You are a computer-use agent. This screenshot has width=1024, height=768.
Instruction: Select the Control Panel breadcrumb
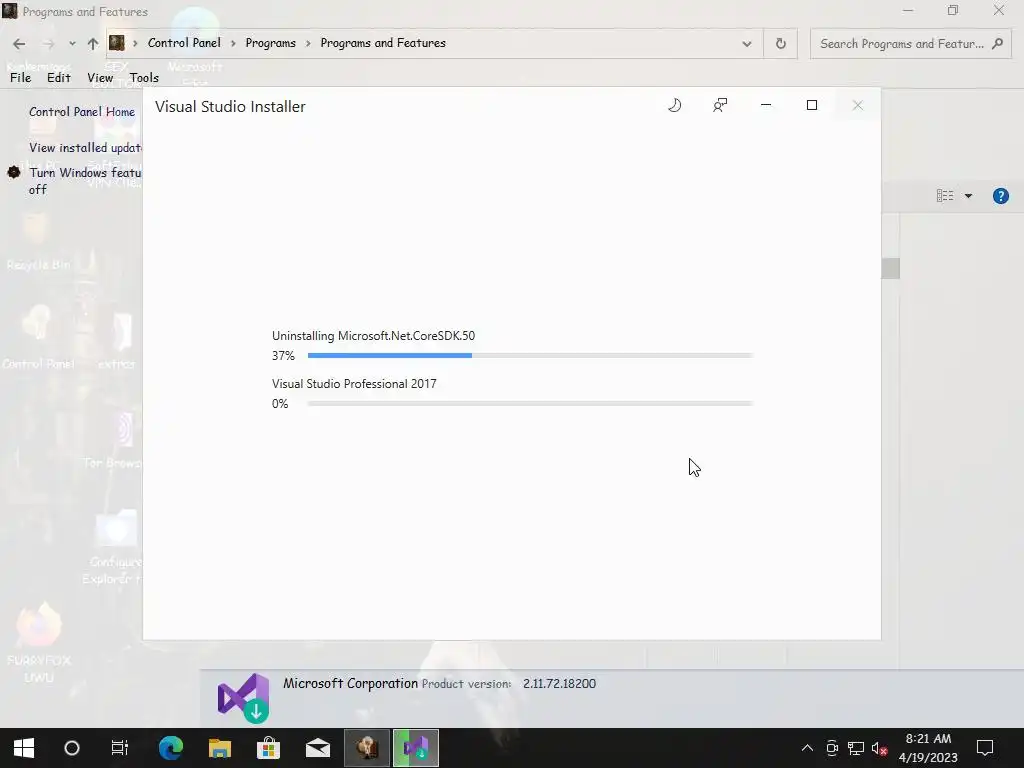pyautogui.click(x=184, y=43)
